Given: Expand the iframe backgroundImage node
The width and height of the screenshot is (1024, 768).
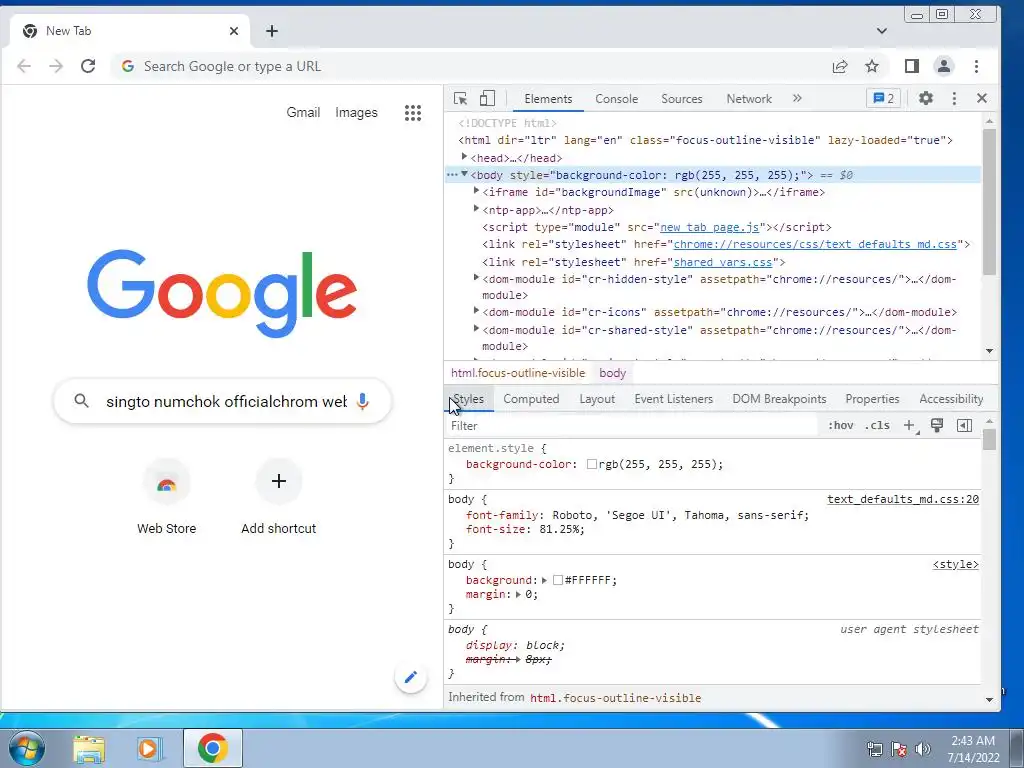Looking at the screenshot, I should point(476,191).
